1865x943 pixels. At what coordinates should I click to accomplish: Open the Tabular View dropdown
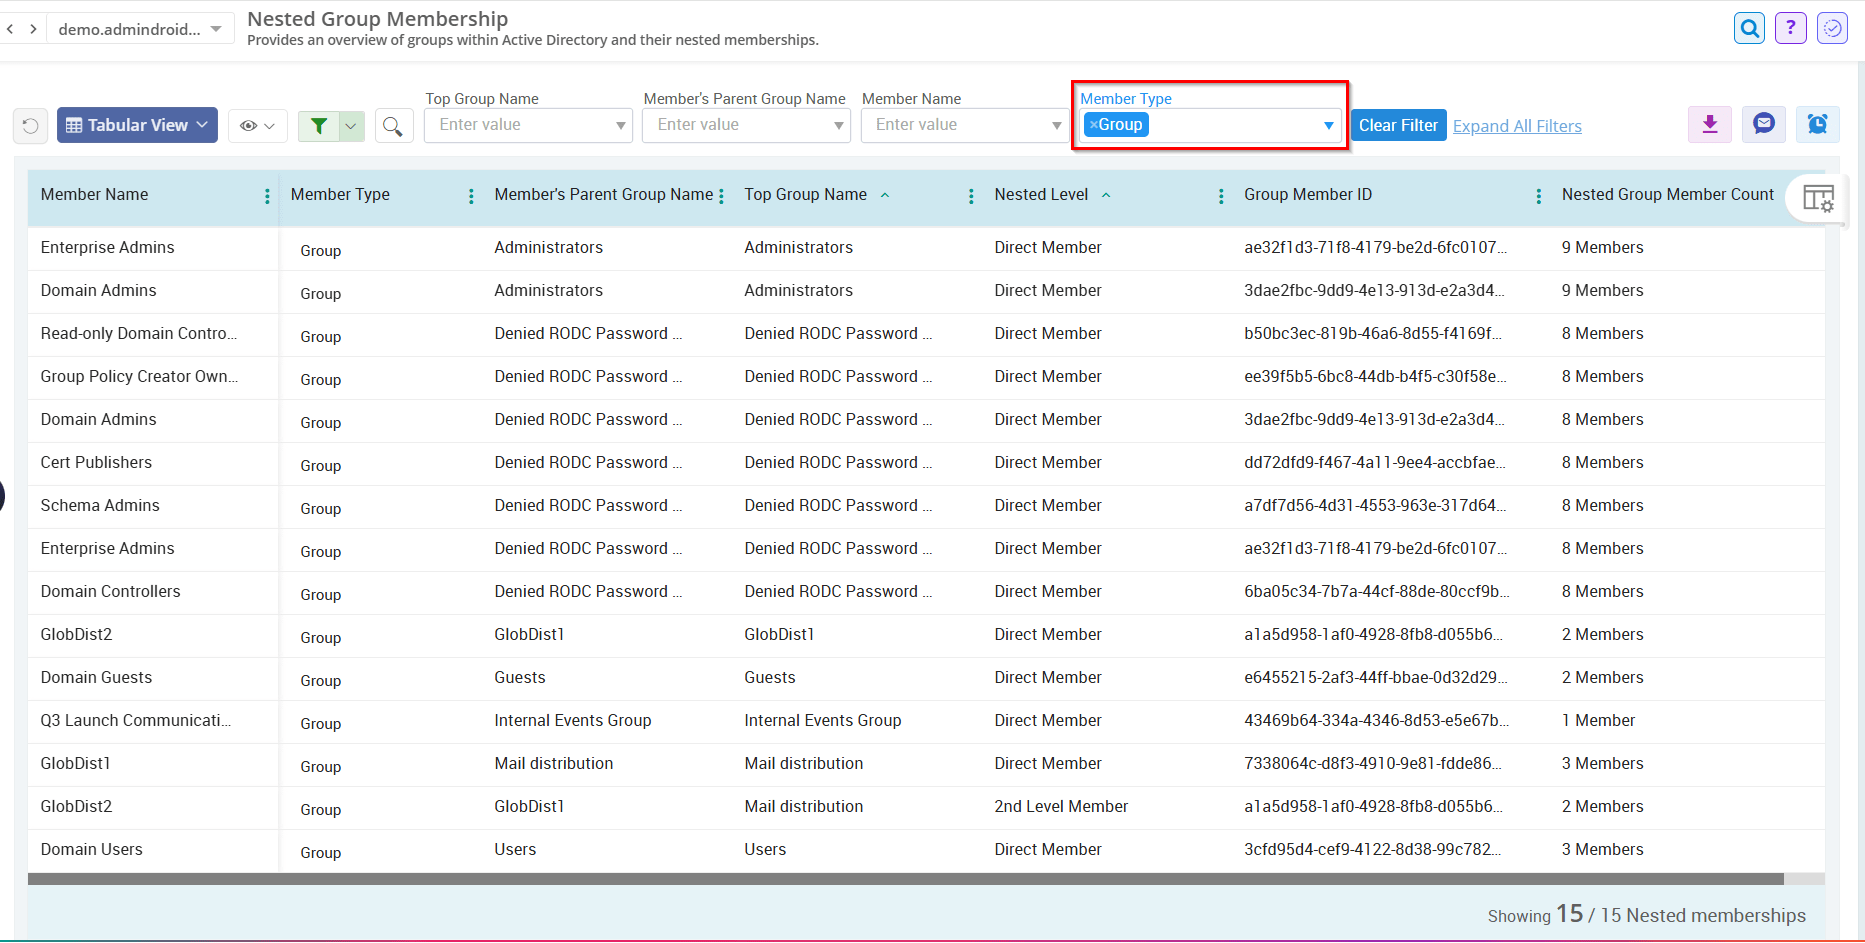click(137, 124)
